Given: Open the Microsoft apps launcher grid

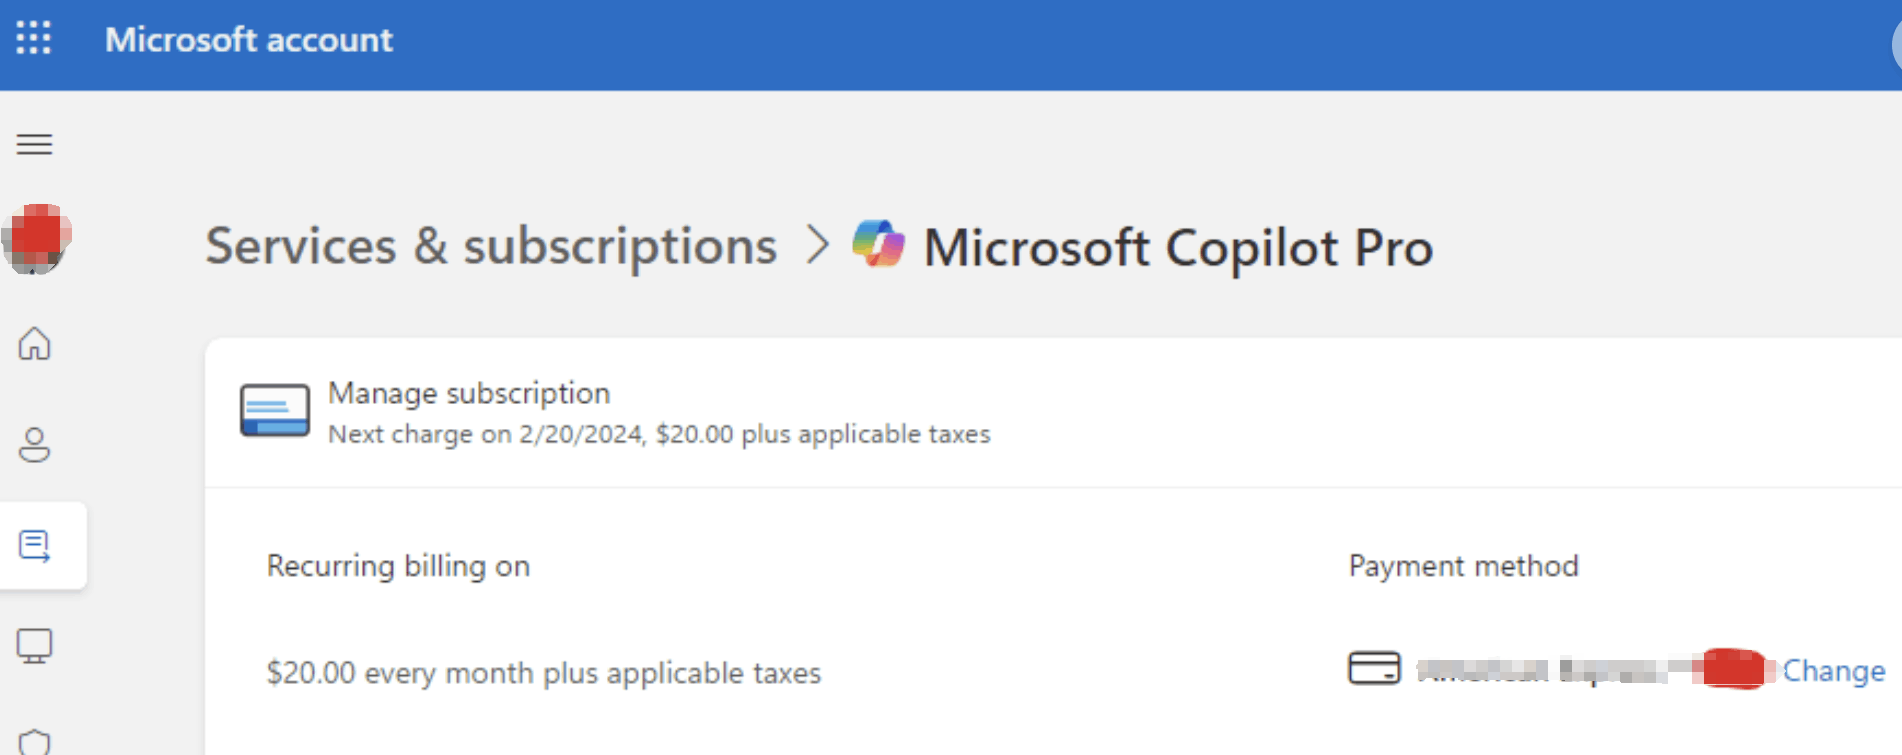Looking at the screenshot, I should pos(34,38).
